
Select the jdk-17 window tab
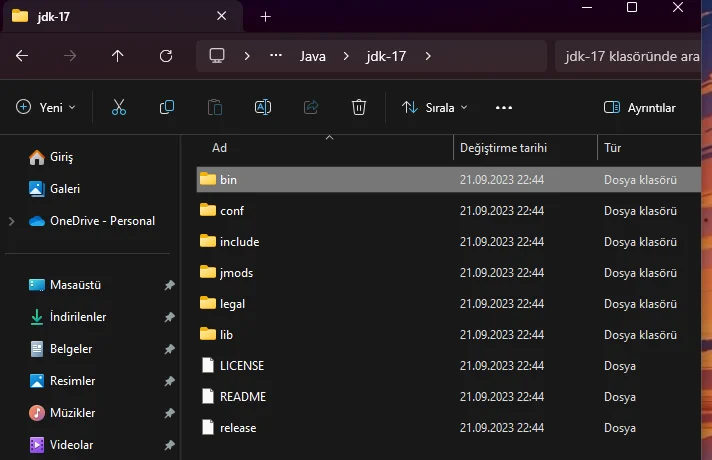[x=123, y=16]
